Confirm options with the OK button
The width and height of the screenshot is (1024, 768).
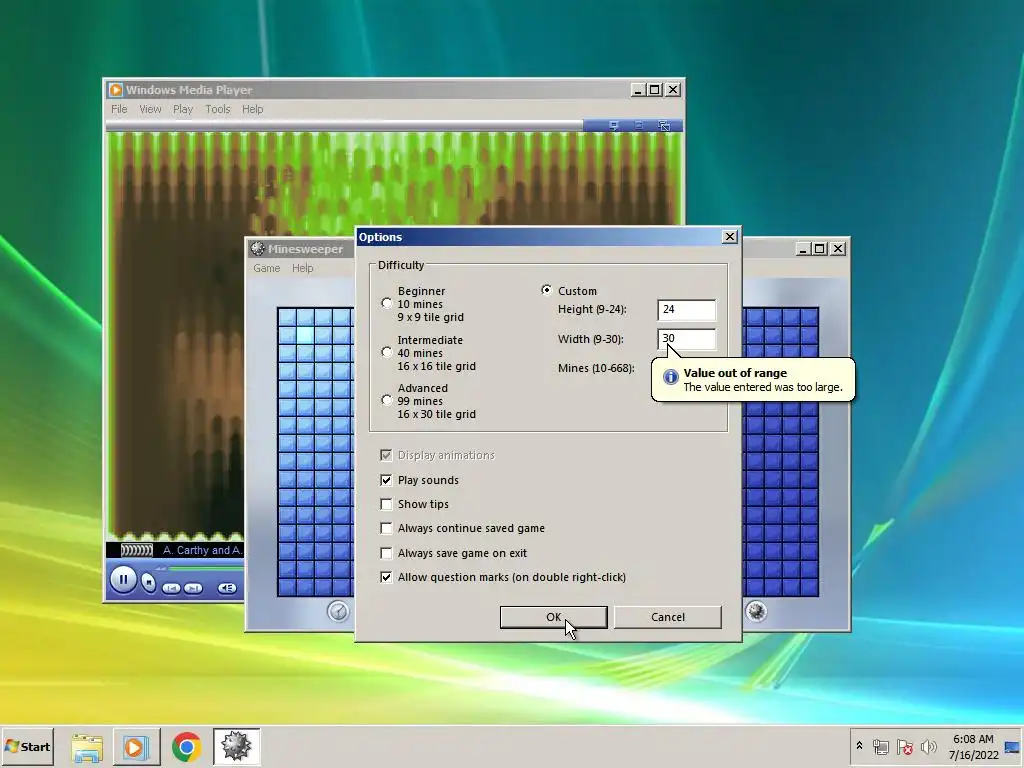553,617
